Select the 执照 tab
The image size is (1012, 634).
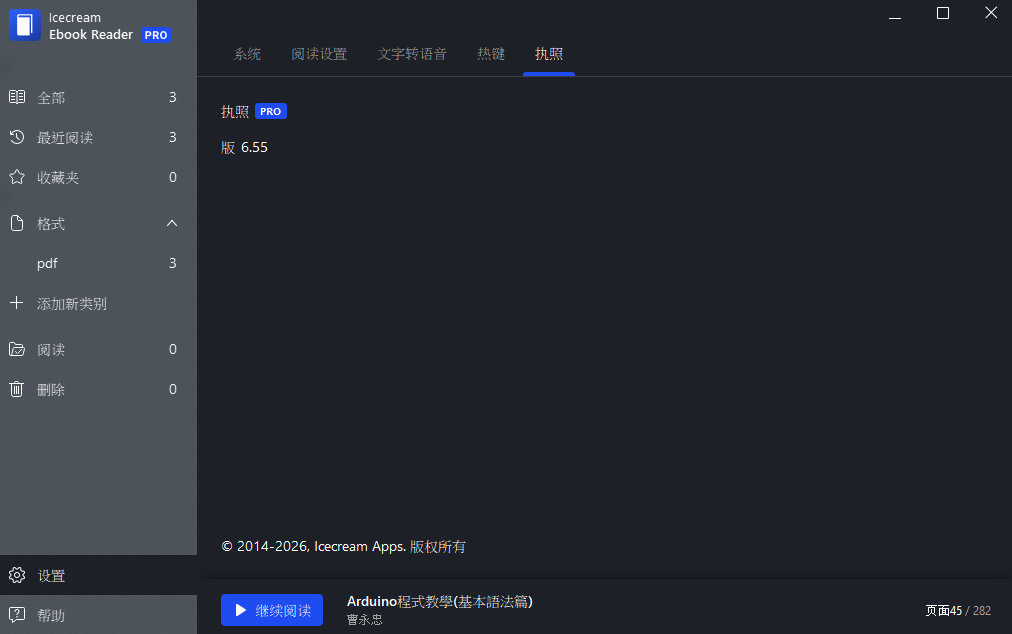(x=549, y=54)
